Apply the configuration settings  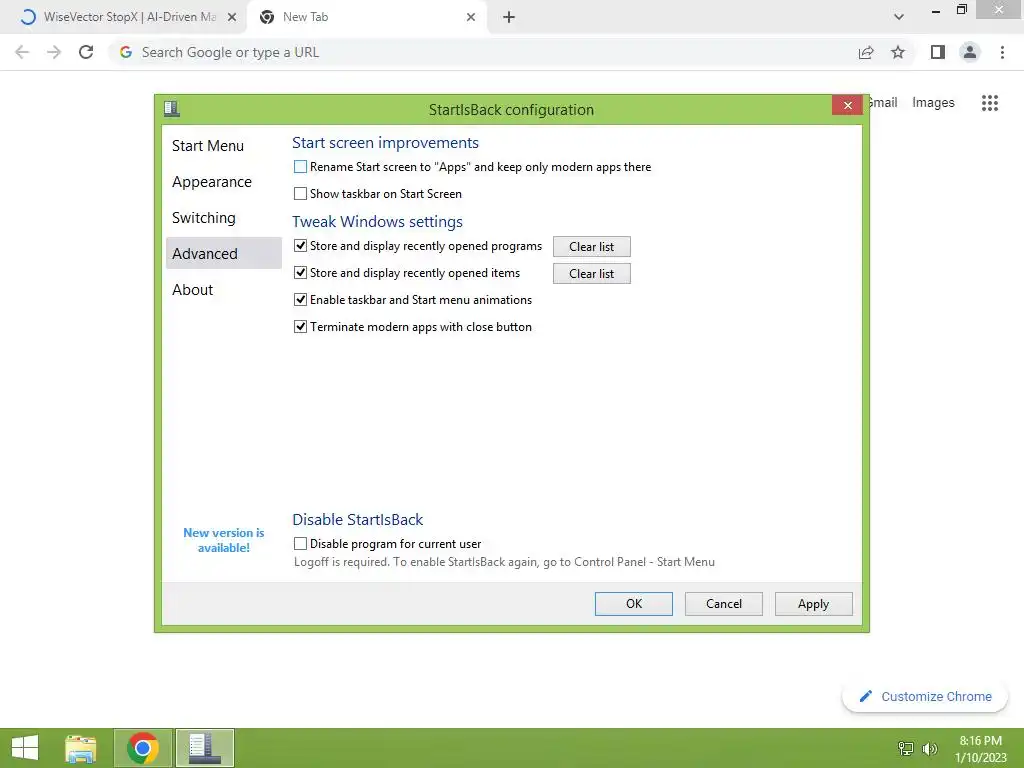click(x=814, y=604)
